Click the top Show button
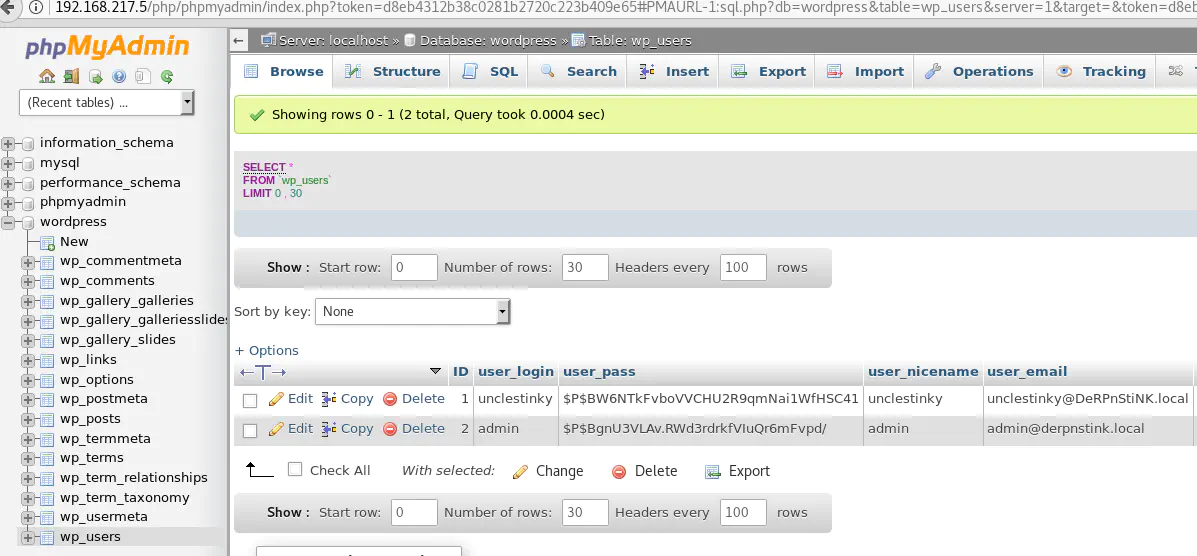 point(287,267)
